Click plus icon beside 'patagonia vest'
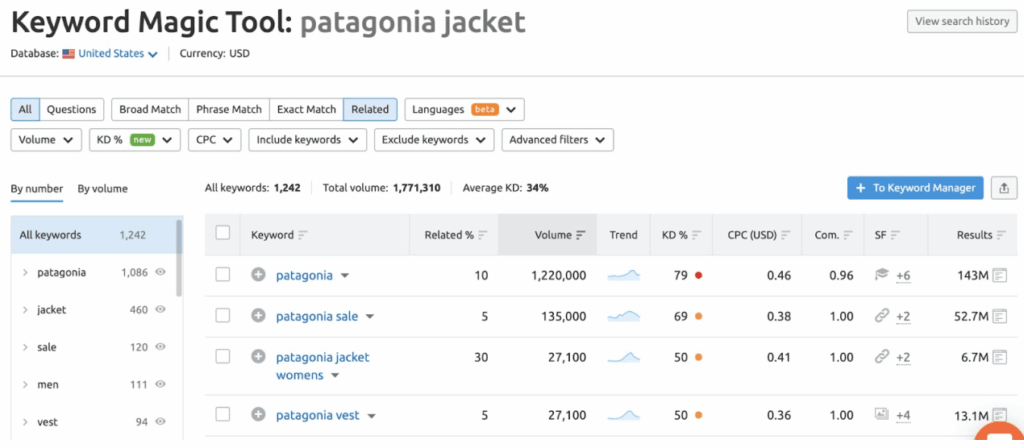This screenshot has width=1024, height=448. [258, 415]
